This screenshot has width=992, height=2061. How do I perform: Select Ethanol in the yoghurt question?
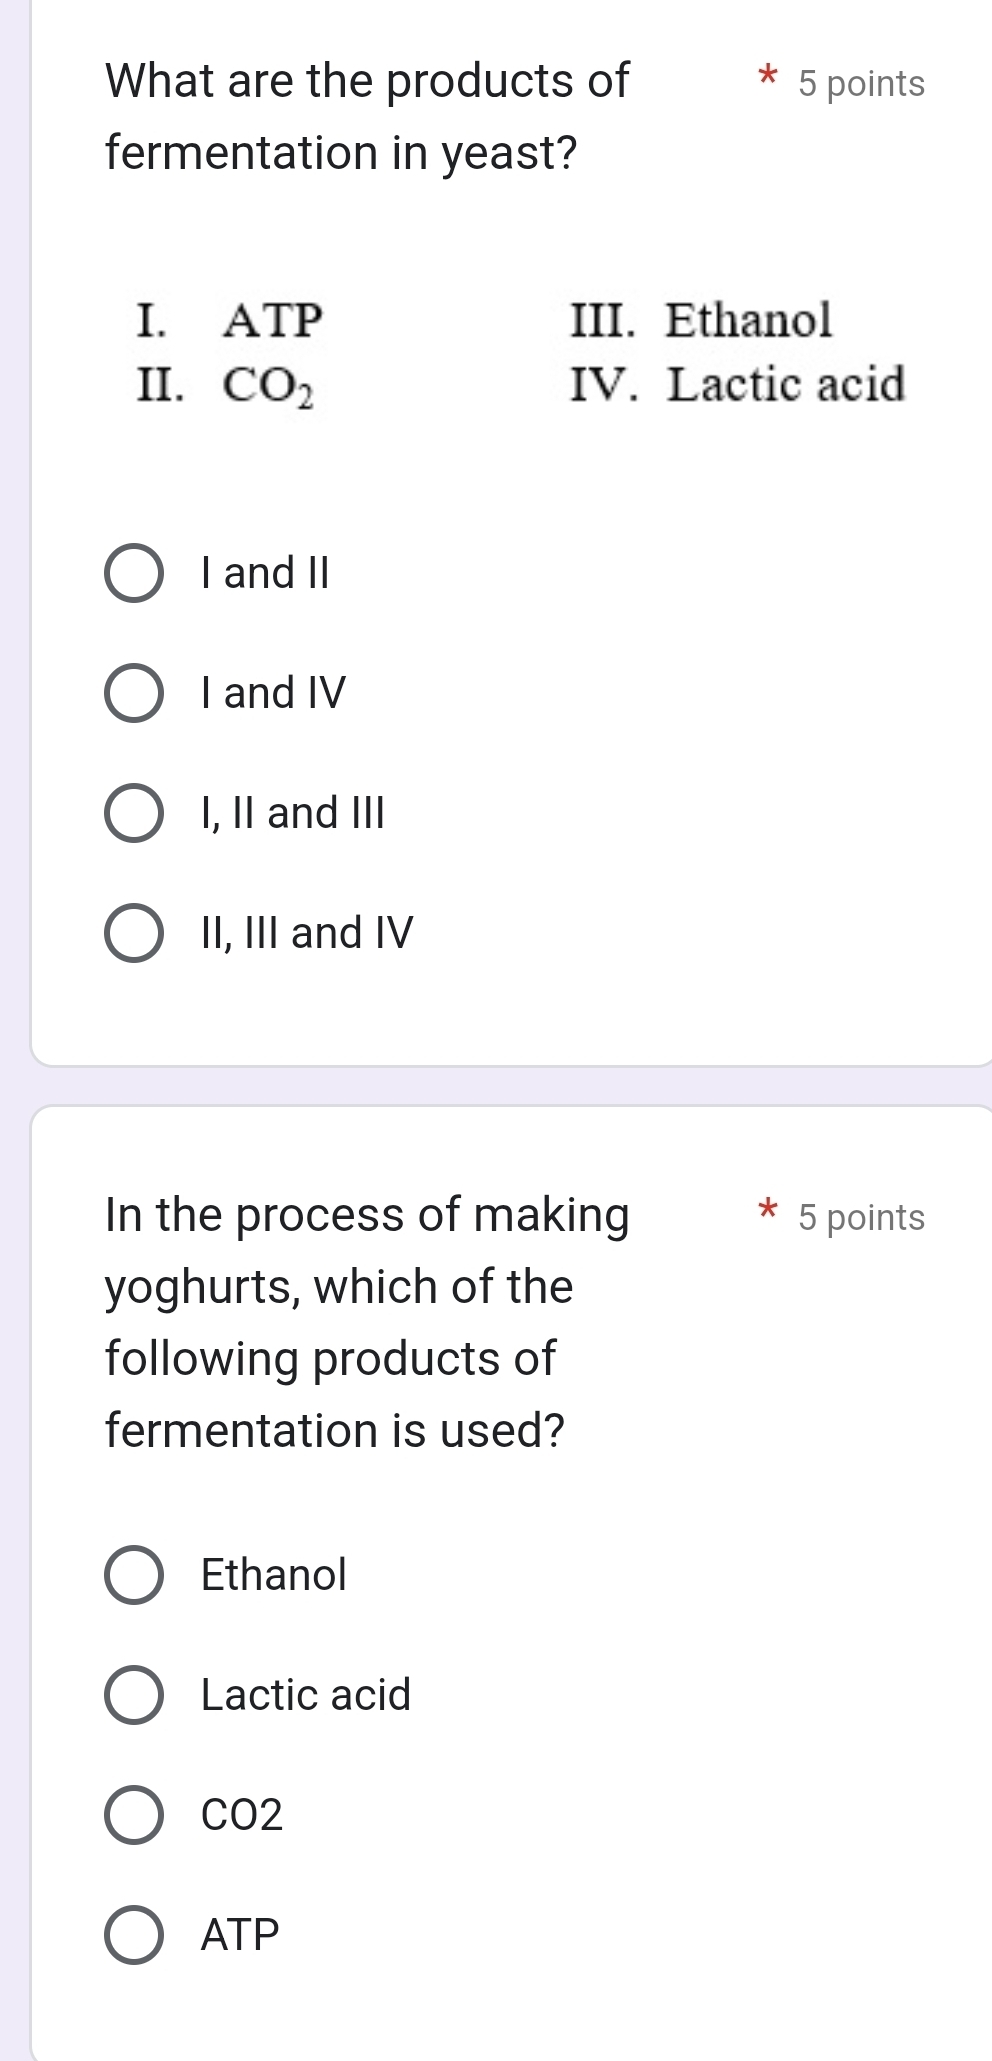136,1576
